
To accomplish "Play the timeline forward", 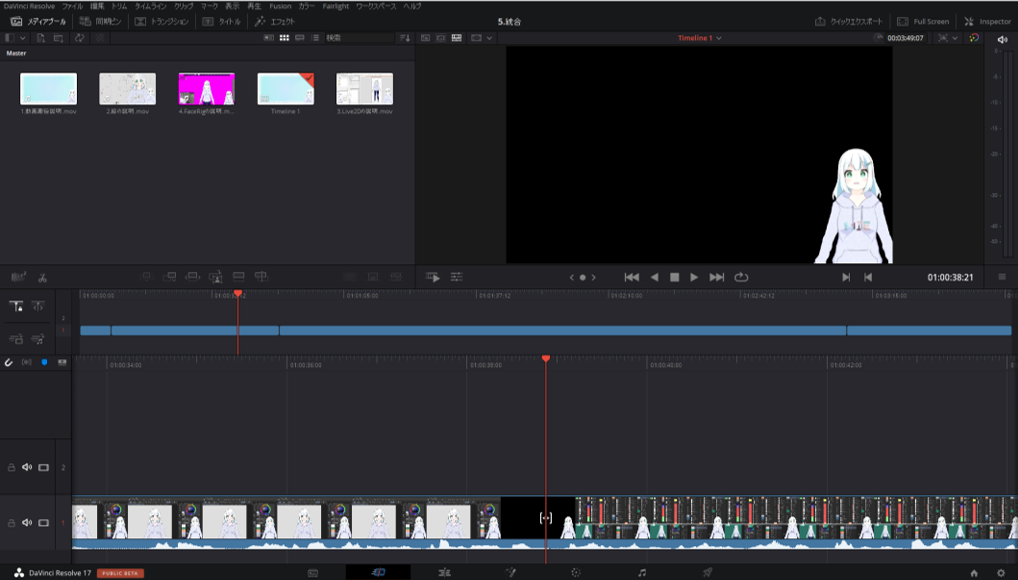I will pos(694,277).
